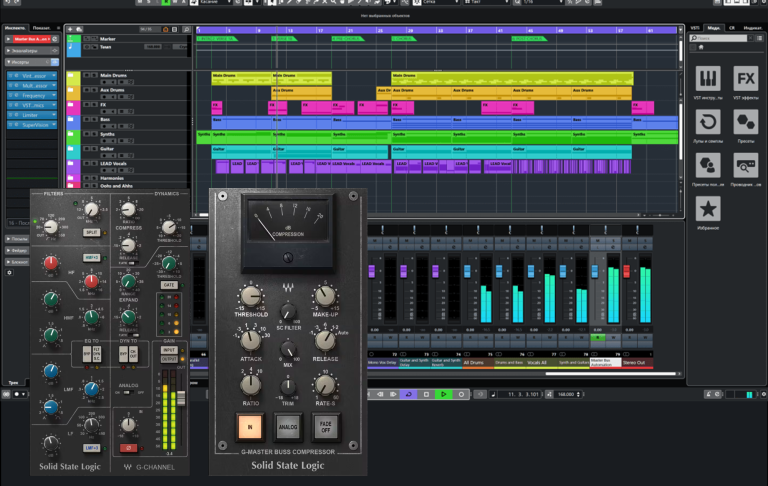Image resolution: width=768 pixels, height=486 pixels.
Task: Switch to the Inspector tab
Action: (14, 28)
